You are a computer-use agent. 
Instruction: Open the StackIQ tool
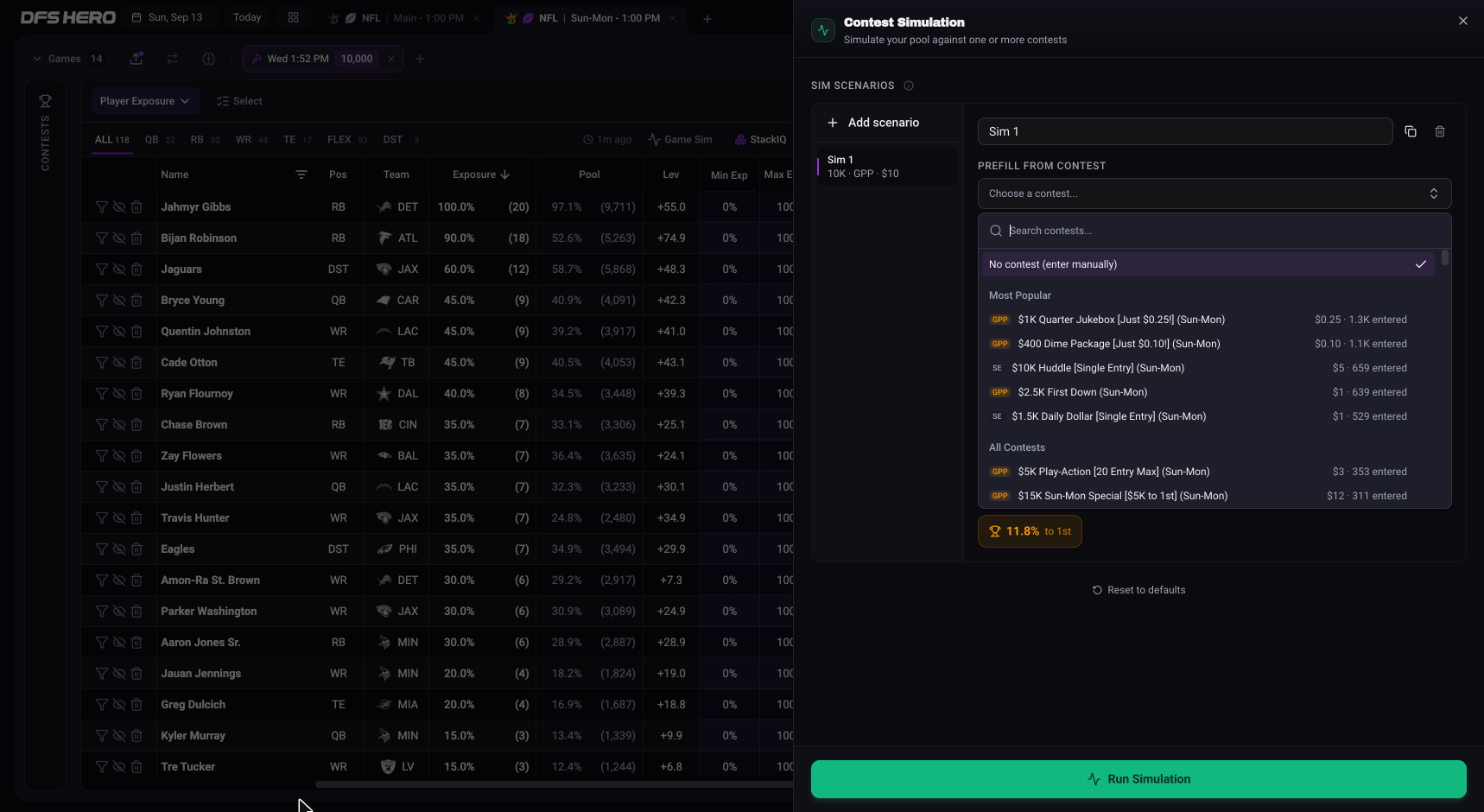click(761, 140)
